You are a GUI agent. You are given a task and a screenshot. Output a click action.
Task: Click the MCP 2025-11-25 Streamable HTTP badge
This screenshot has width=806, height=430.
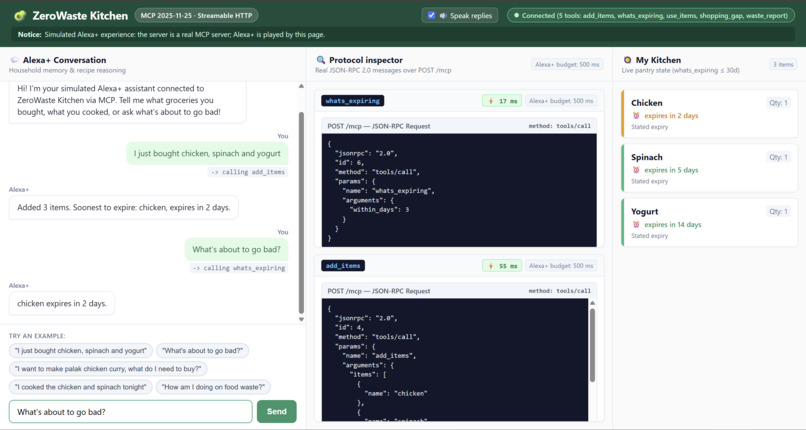(196, 15)
